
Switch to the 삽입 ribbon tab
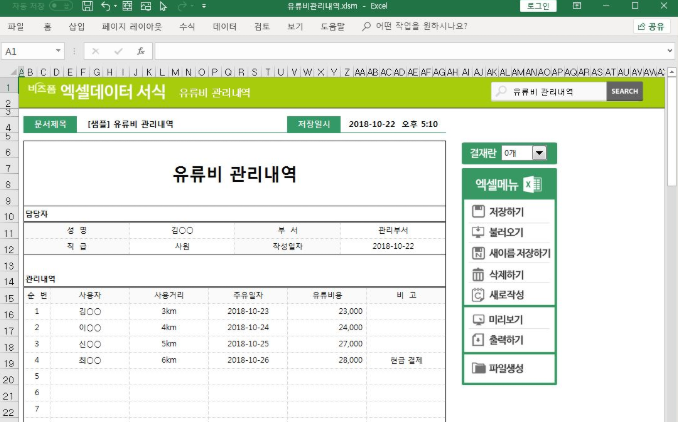pyautogui.click(x=77, y=26)
